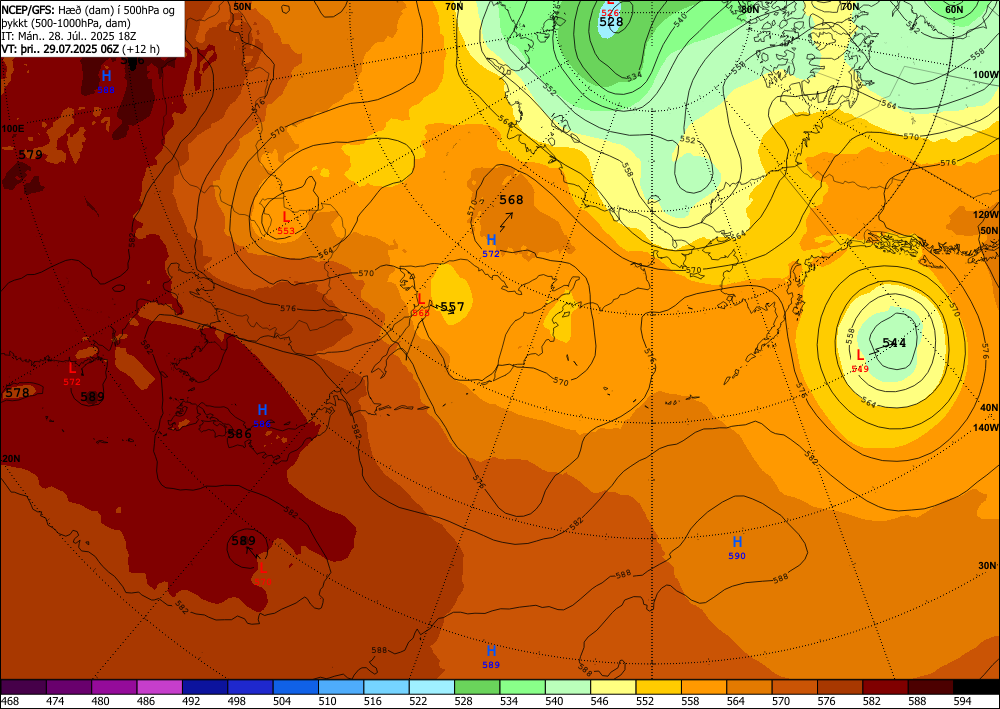Click the blue H labeled 589 at bottom
Viewport: 1000px width, 709px height.
click(x=491, y=651)
